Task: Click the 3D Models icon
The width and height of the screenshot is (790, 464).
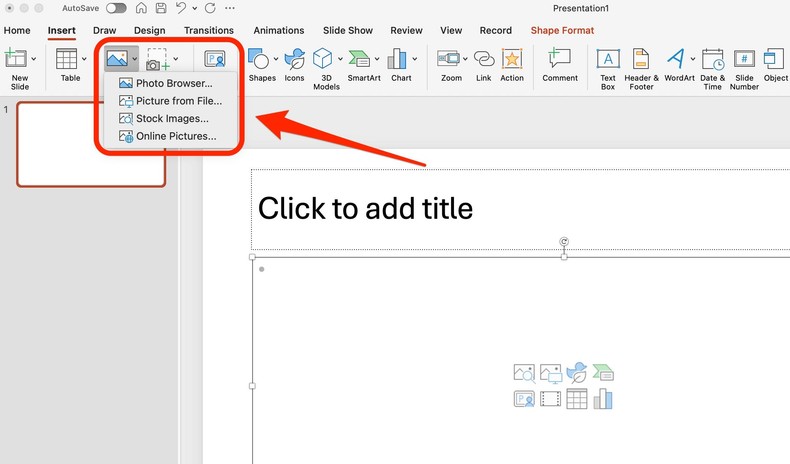Action: 324,60
